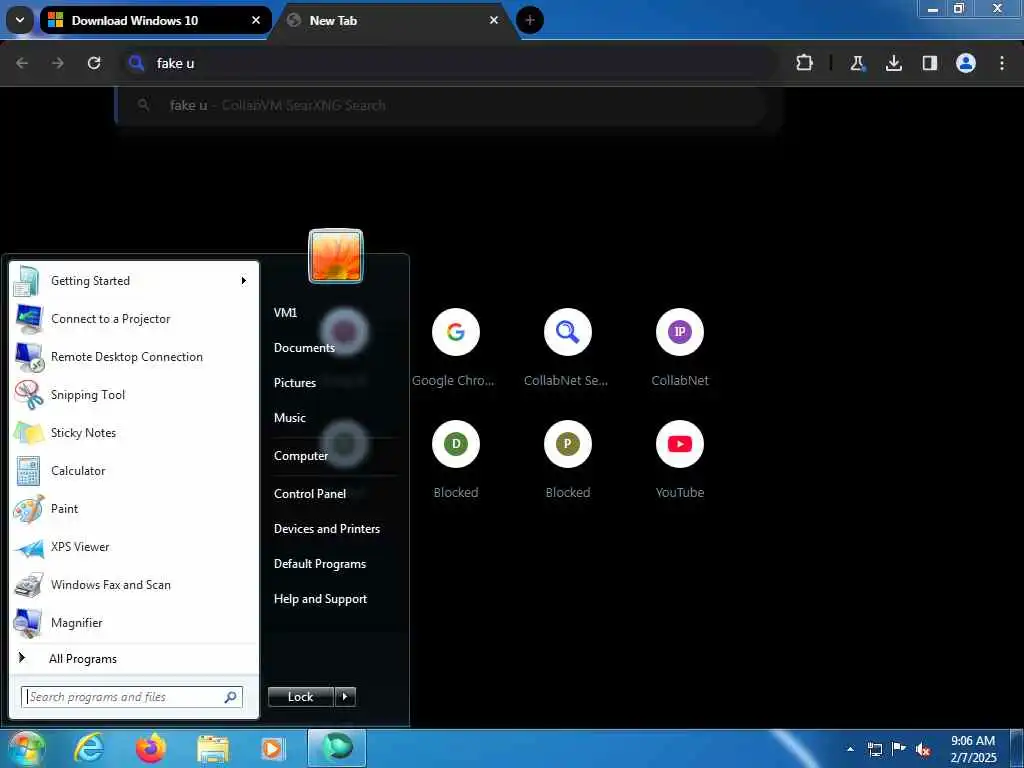Open Windows Explorer from taskbar
This screenshot has width=1024, height=768.
click(x=213, y=748)
